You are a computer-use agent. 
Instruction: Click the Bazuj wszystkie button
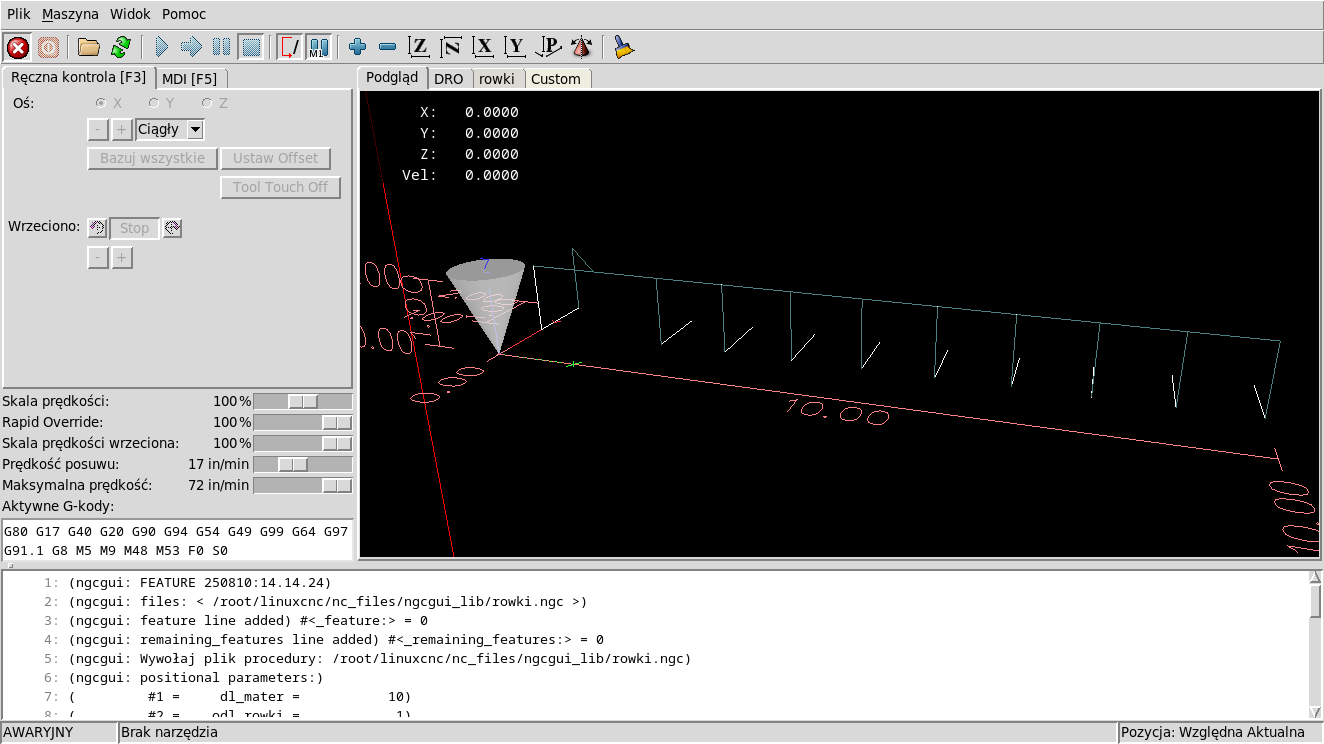point(152,158)
